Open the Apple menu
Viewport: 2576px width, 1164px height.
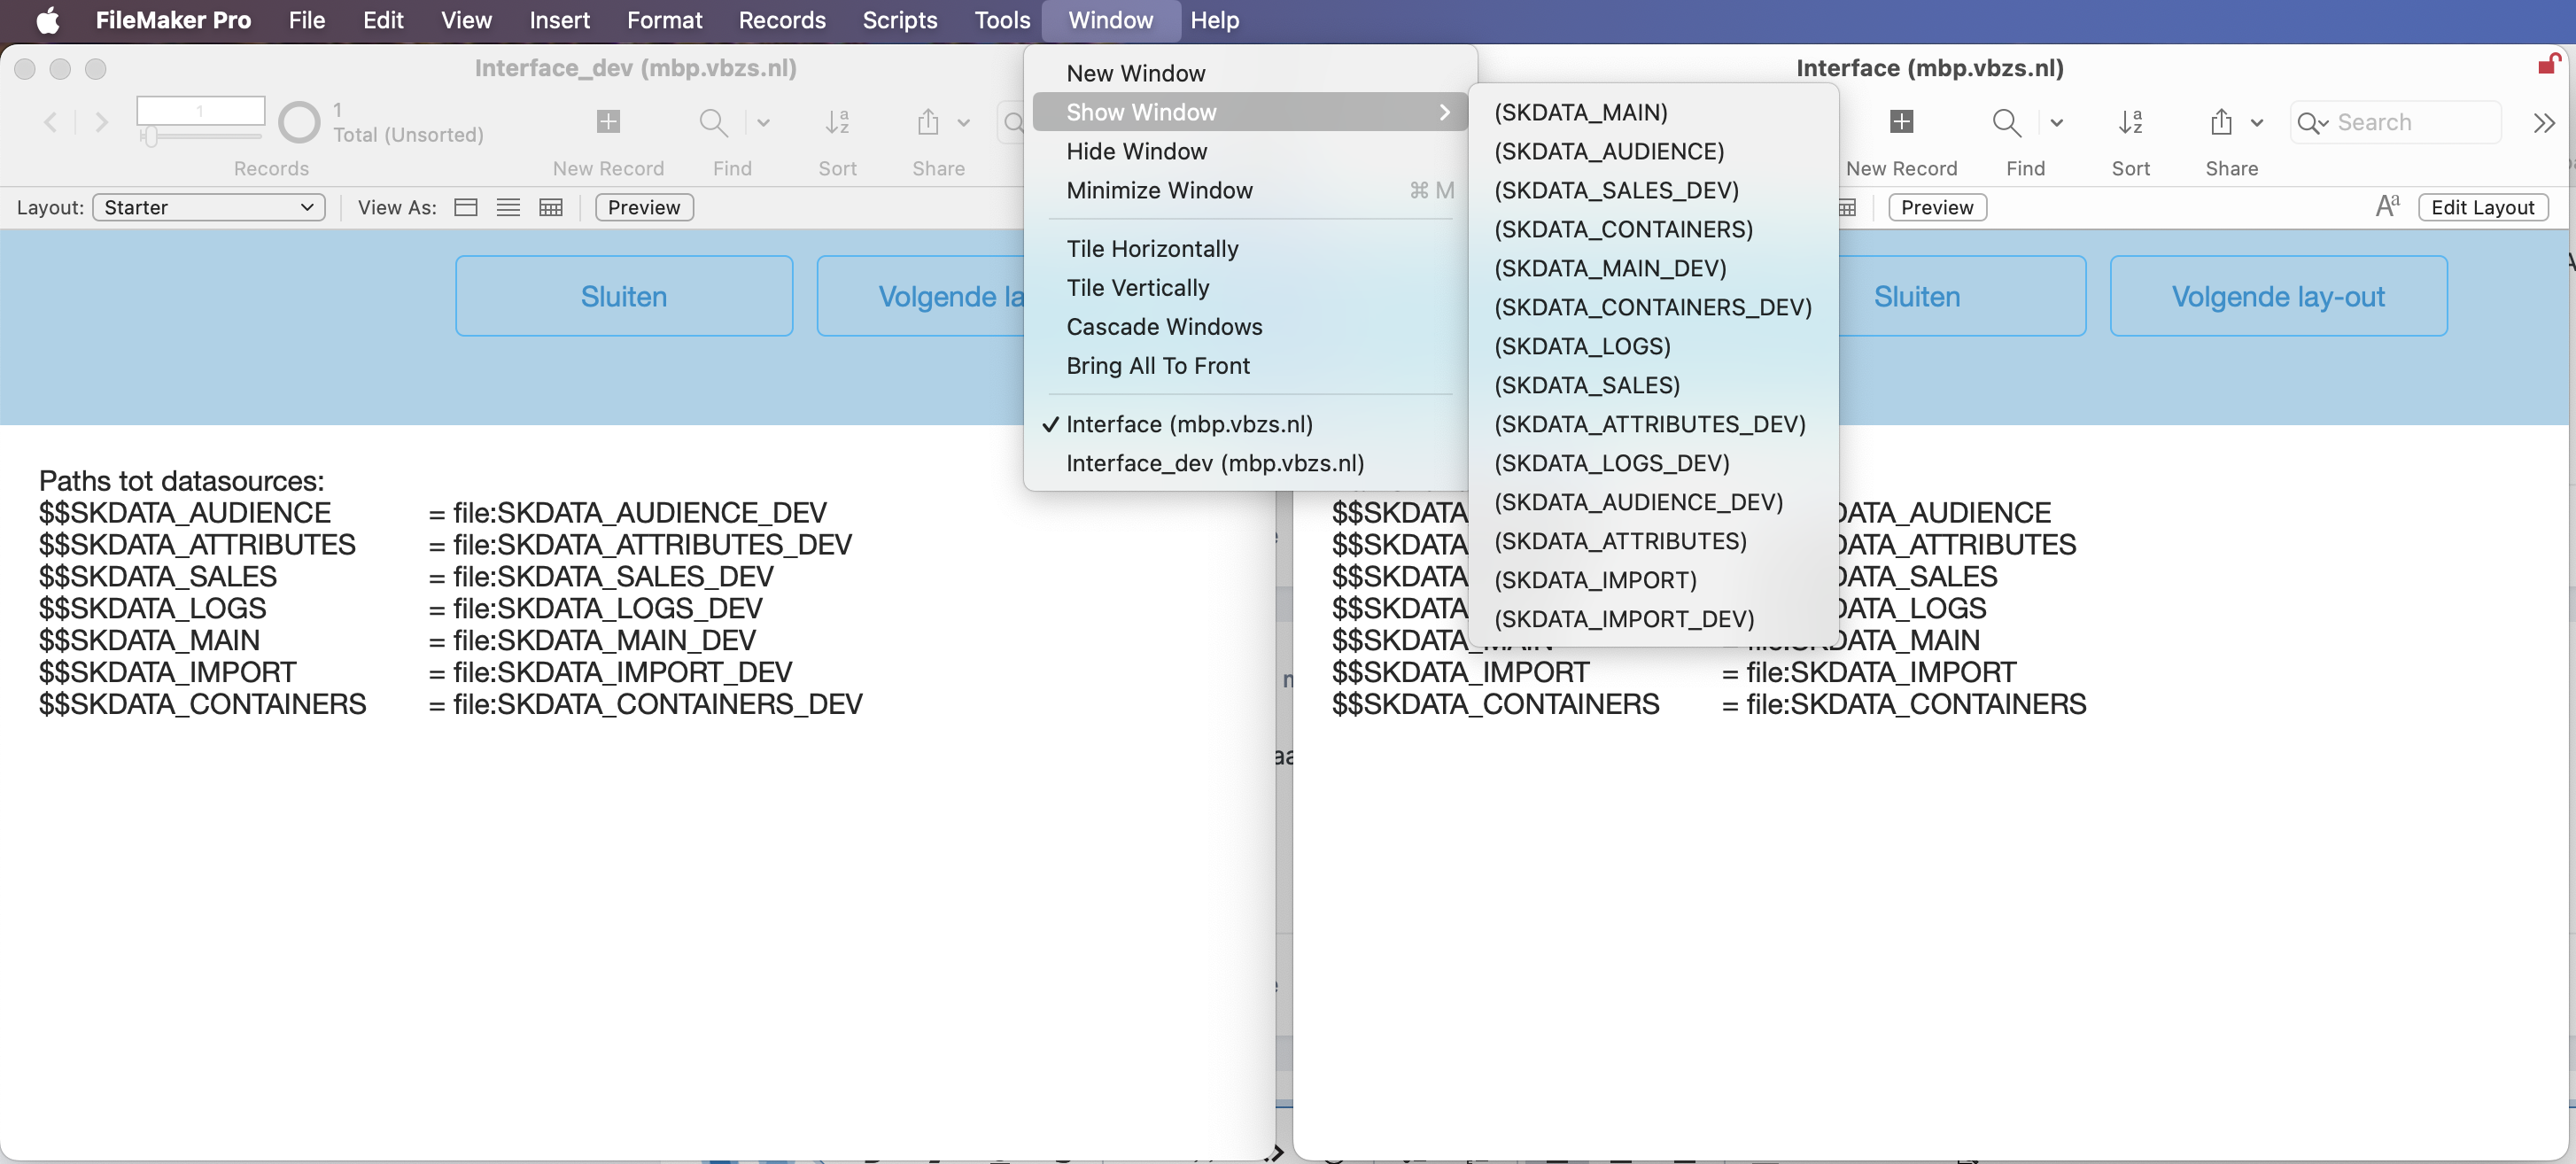click(47, 20)
